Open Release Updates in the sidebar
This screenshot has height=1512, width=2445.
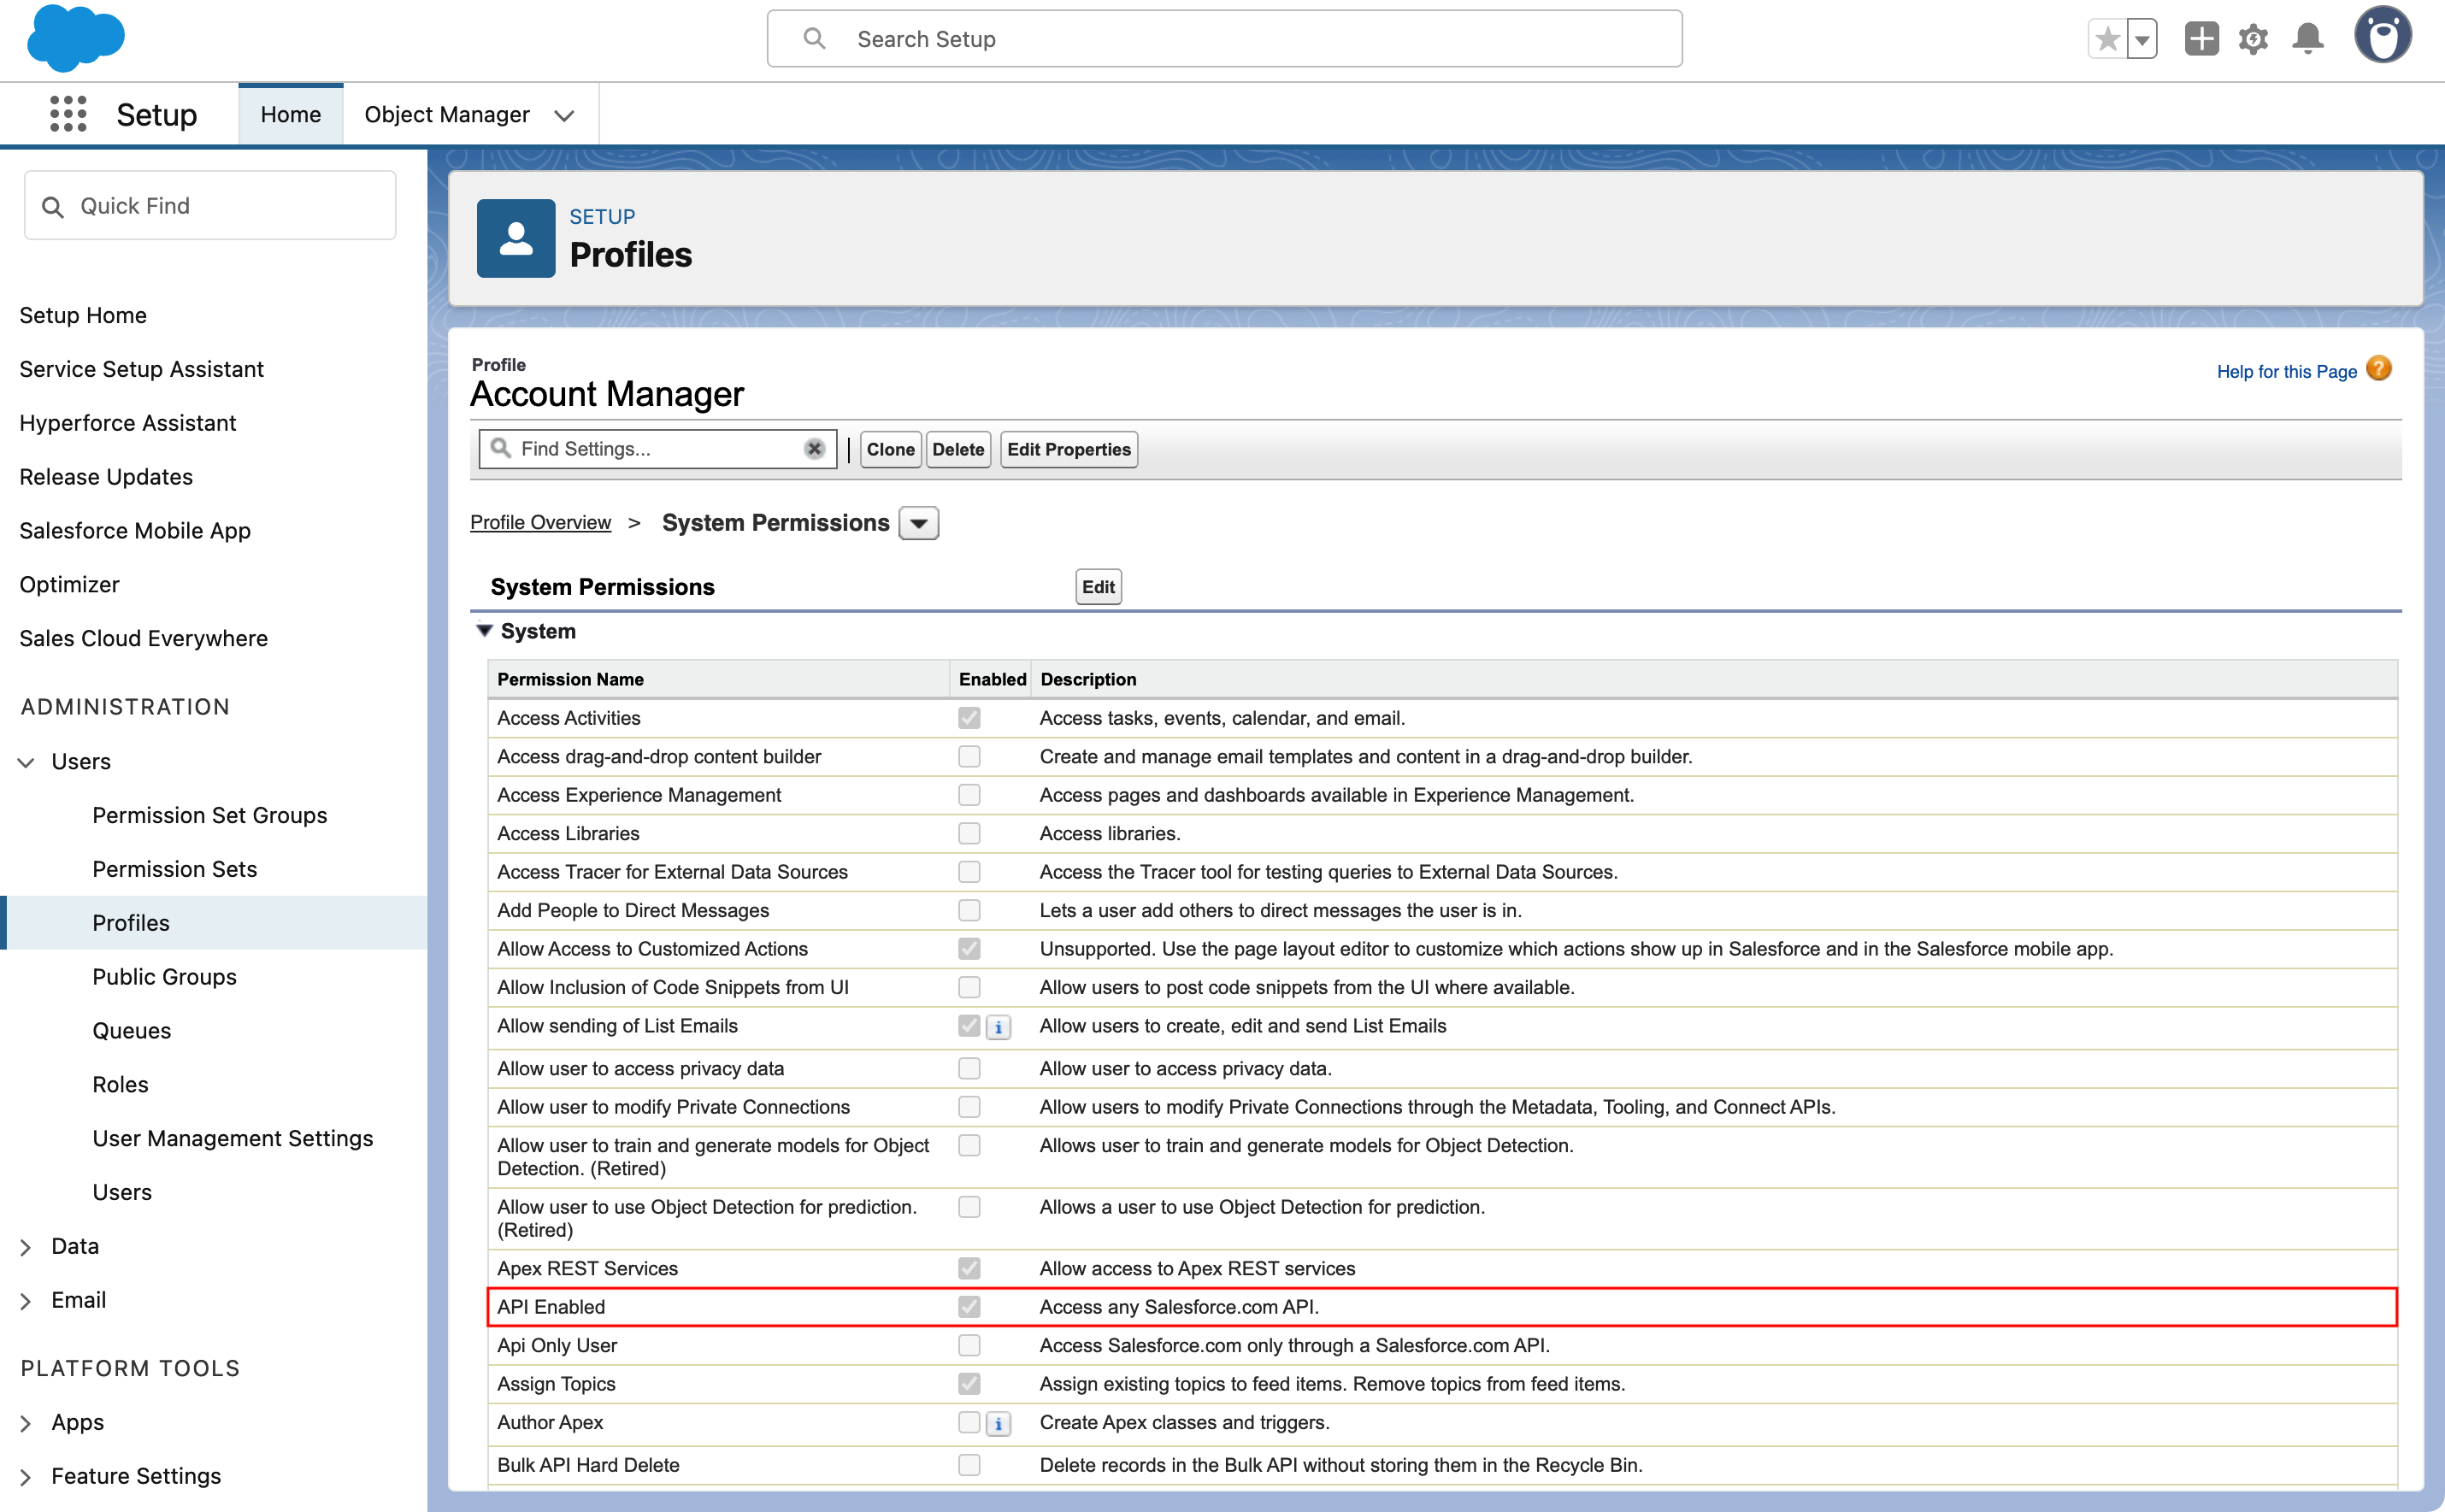coord(106,477)
